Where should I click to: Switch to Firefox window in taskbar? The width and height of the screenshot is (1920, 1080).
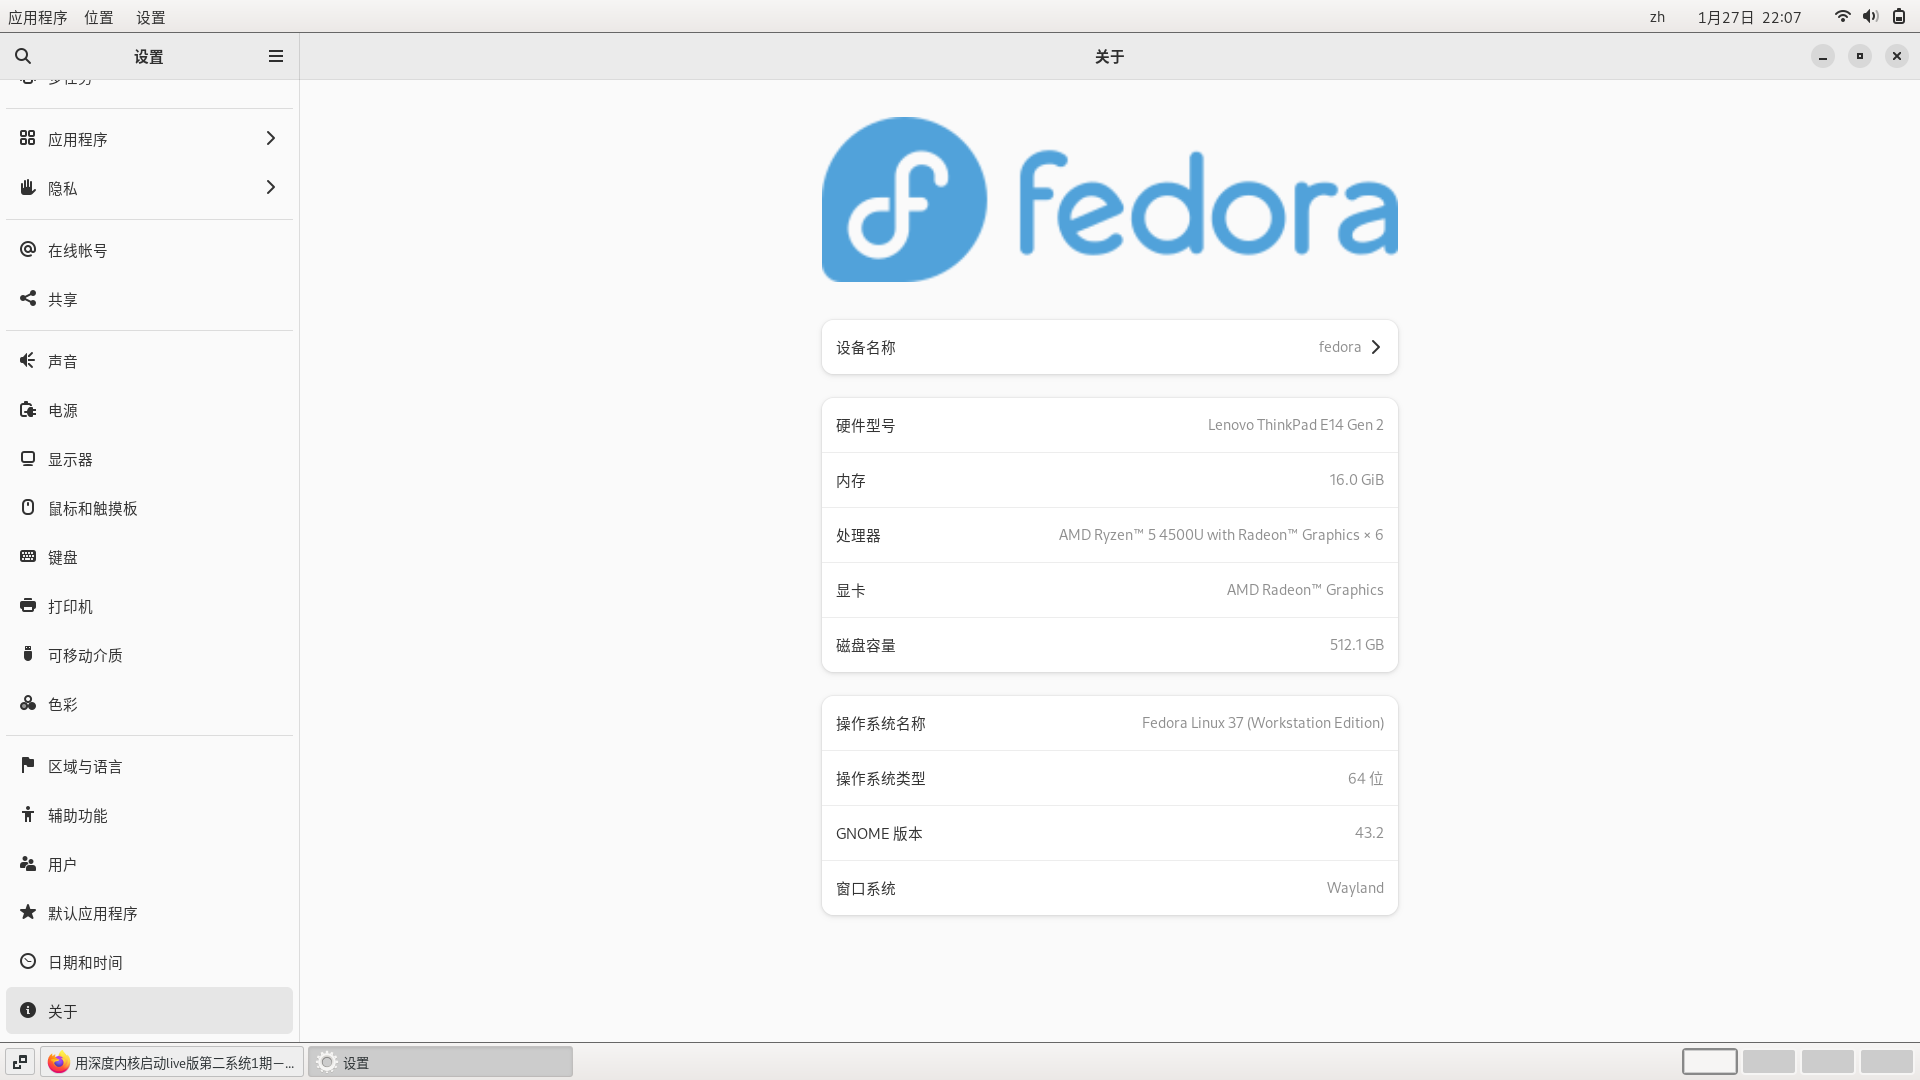coord(171,1062)
